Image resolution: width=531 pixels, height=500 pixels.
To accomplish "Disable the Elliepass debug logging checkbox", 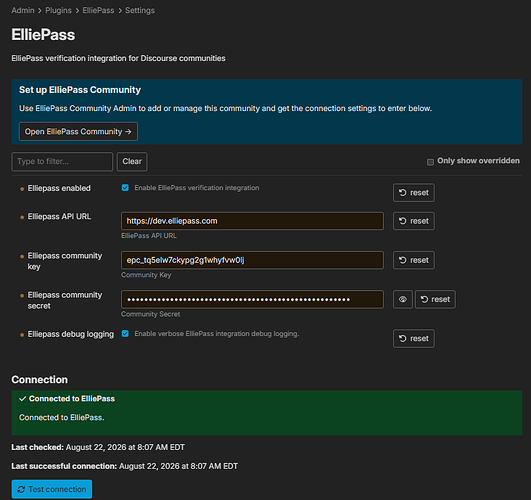I will click(125, 334).
